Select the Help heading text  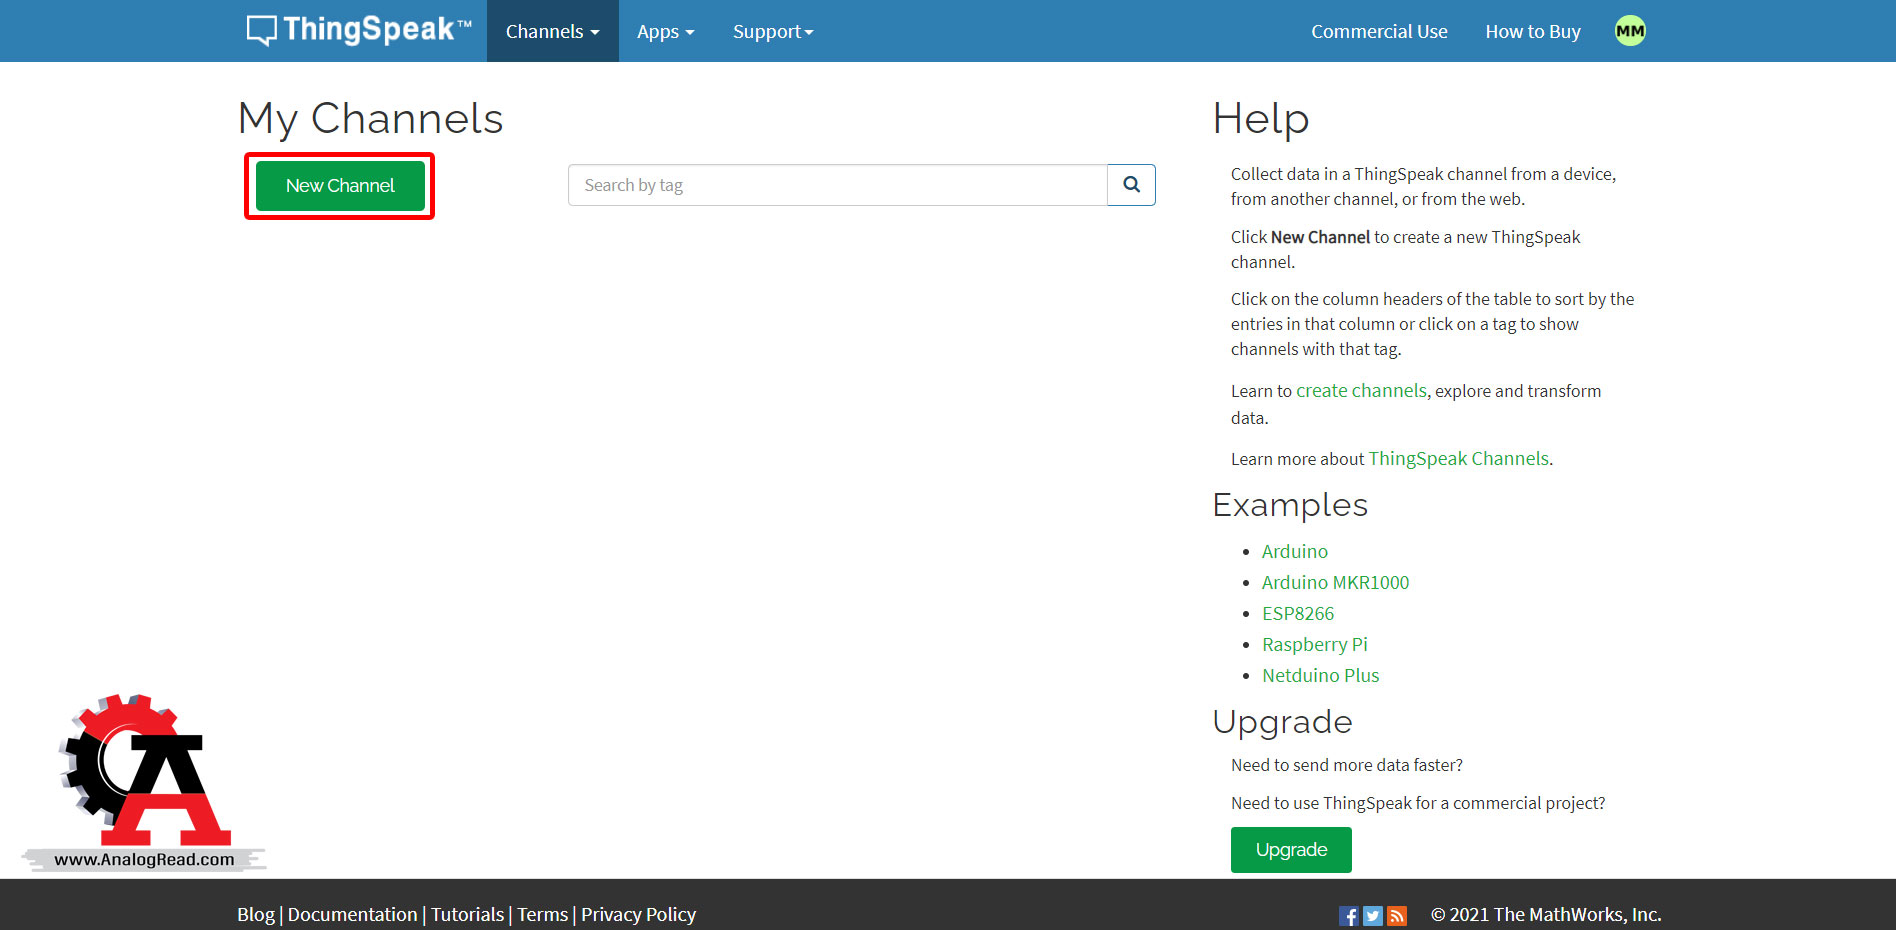point(1261,119)
